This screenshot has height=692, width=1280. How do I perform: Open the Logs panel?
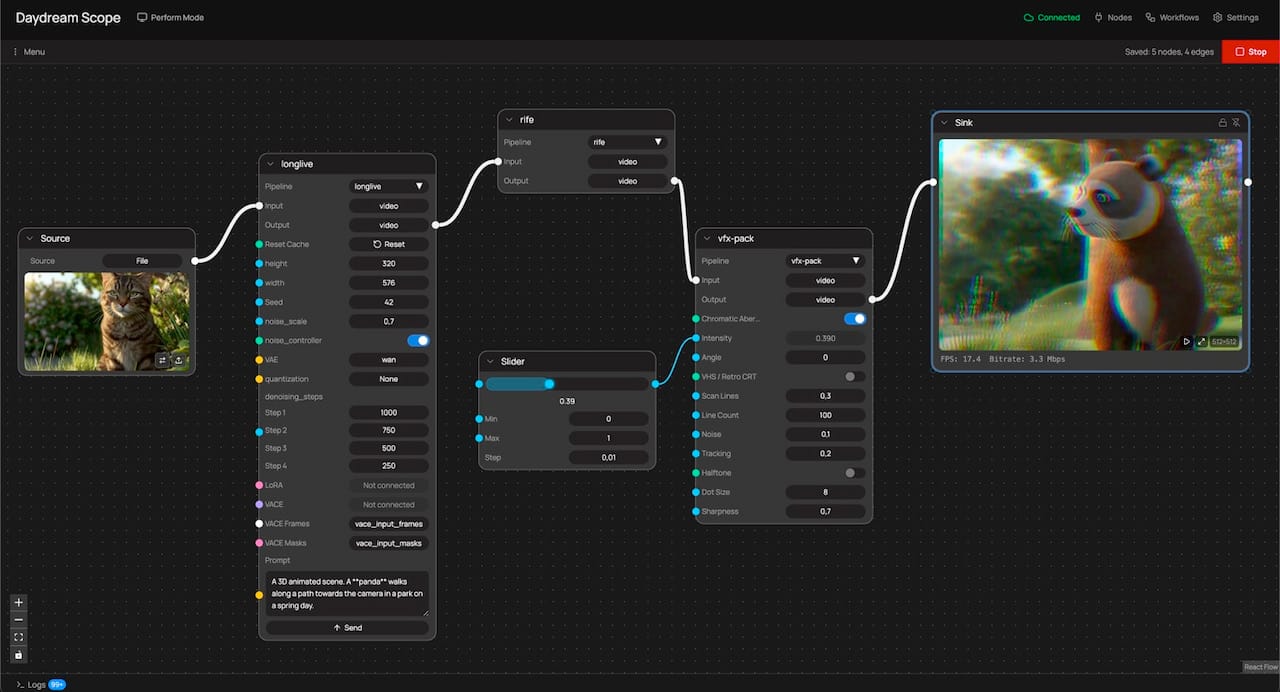coord(40,684)
